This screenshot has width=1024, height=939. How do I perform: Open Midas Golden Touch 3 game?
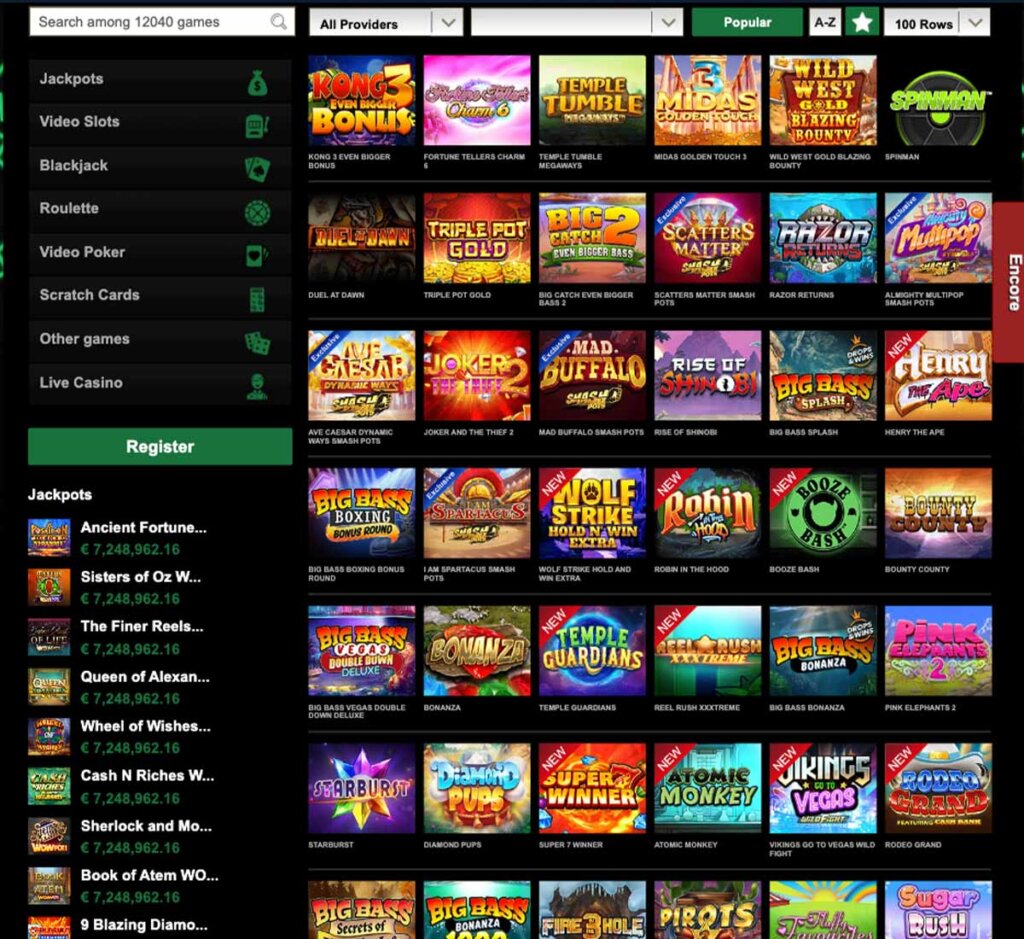(x=708, y=101)
